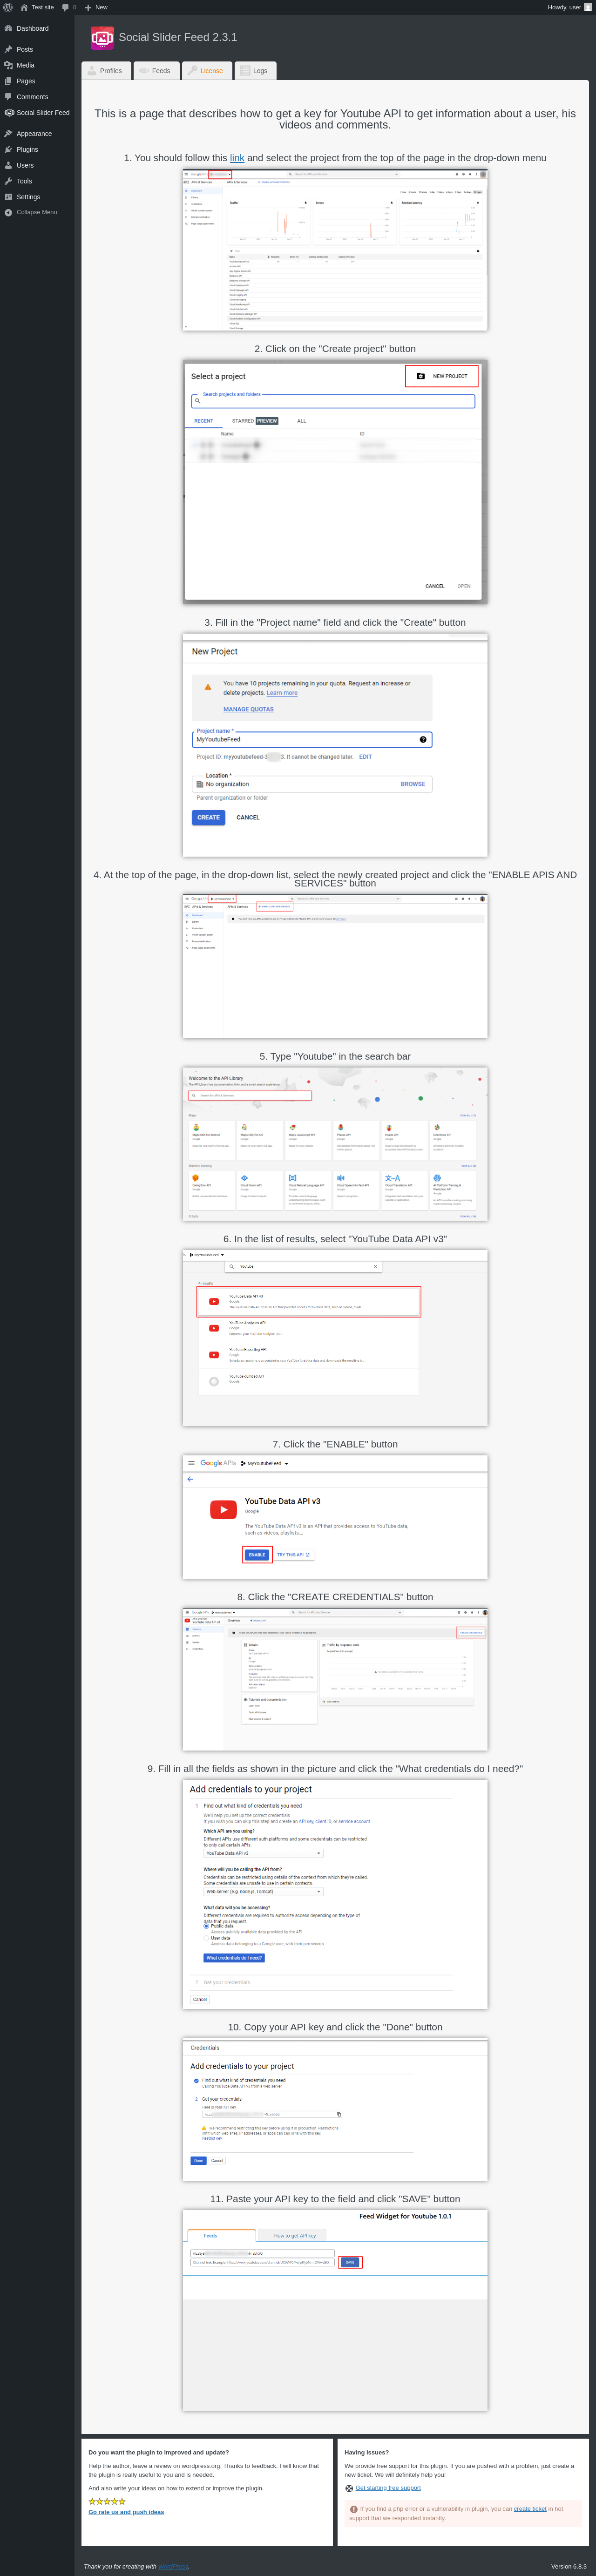The height and width of the screenshot is (2576, 596).
Task: Click "Do you want the plugin to improved" heading
Action: click(158, 2452)
